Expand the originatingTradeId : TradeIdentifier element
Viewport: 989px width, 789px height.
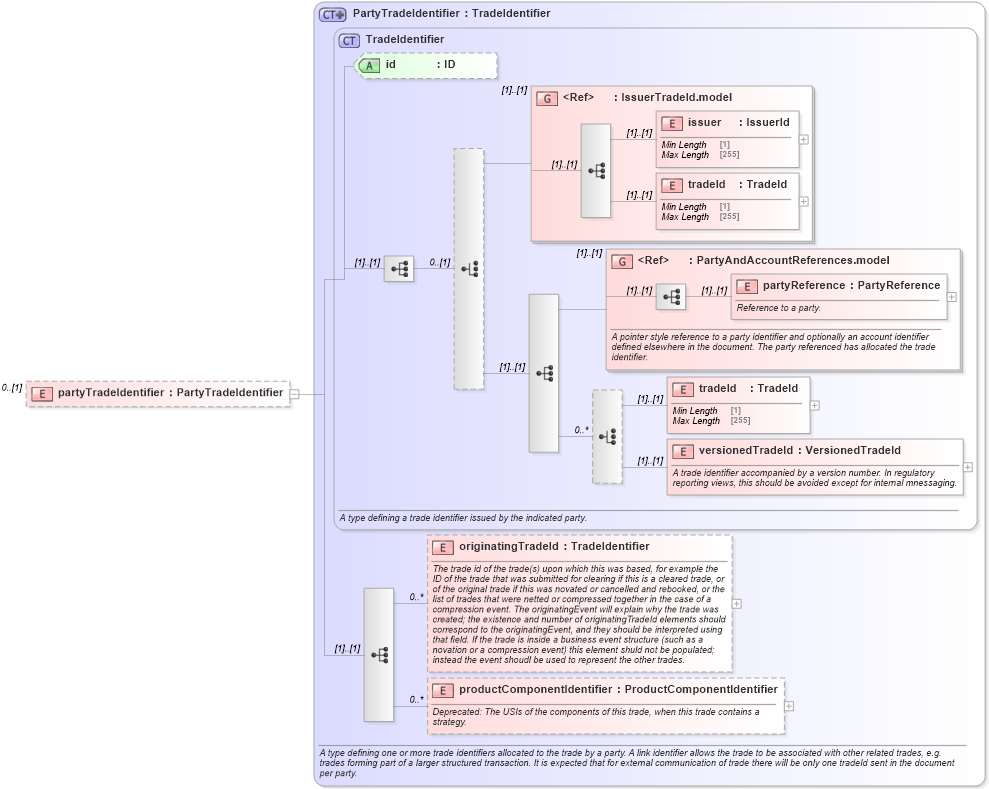(x=736, y=604)
